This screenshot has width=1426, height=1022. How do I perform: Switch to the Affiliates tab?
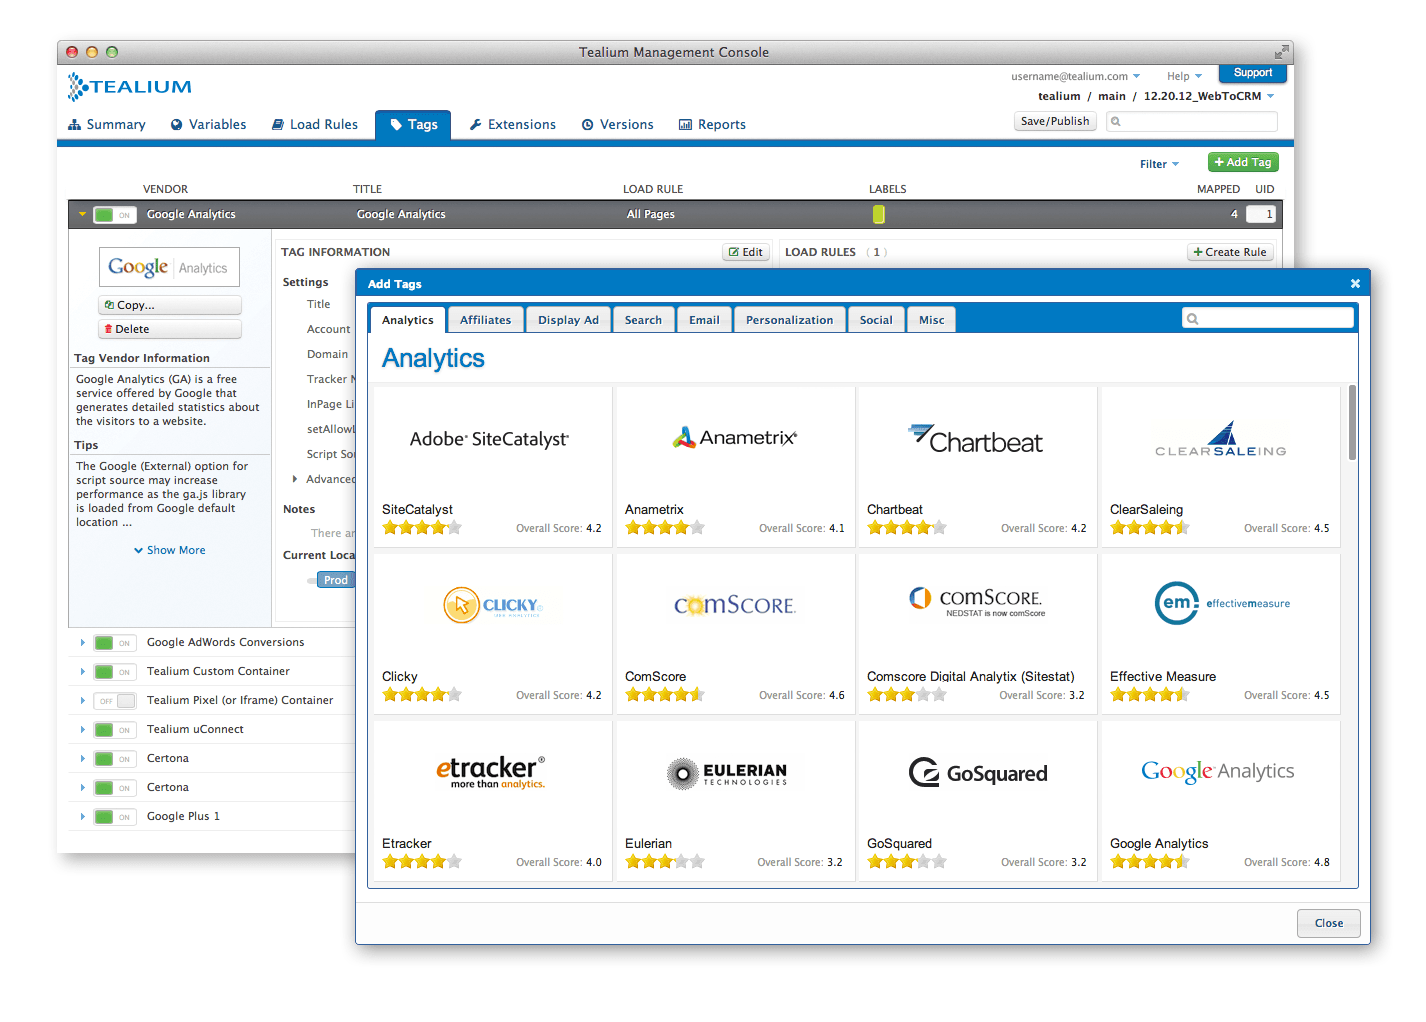tap(485, 320)
